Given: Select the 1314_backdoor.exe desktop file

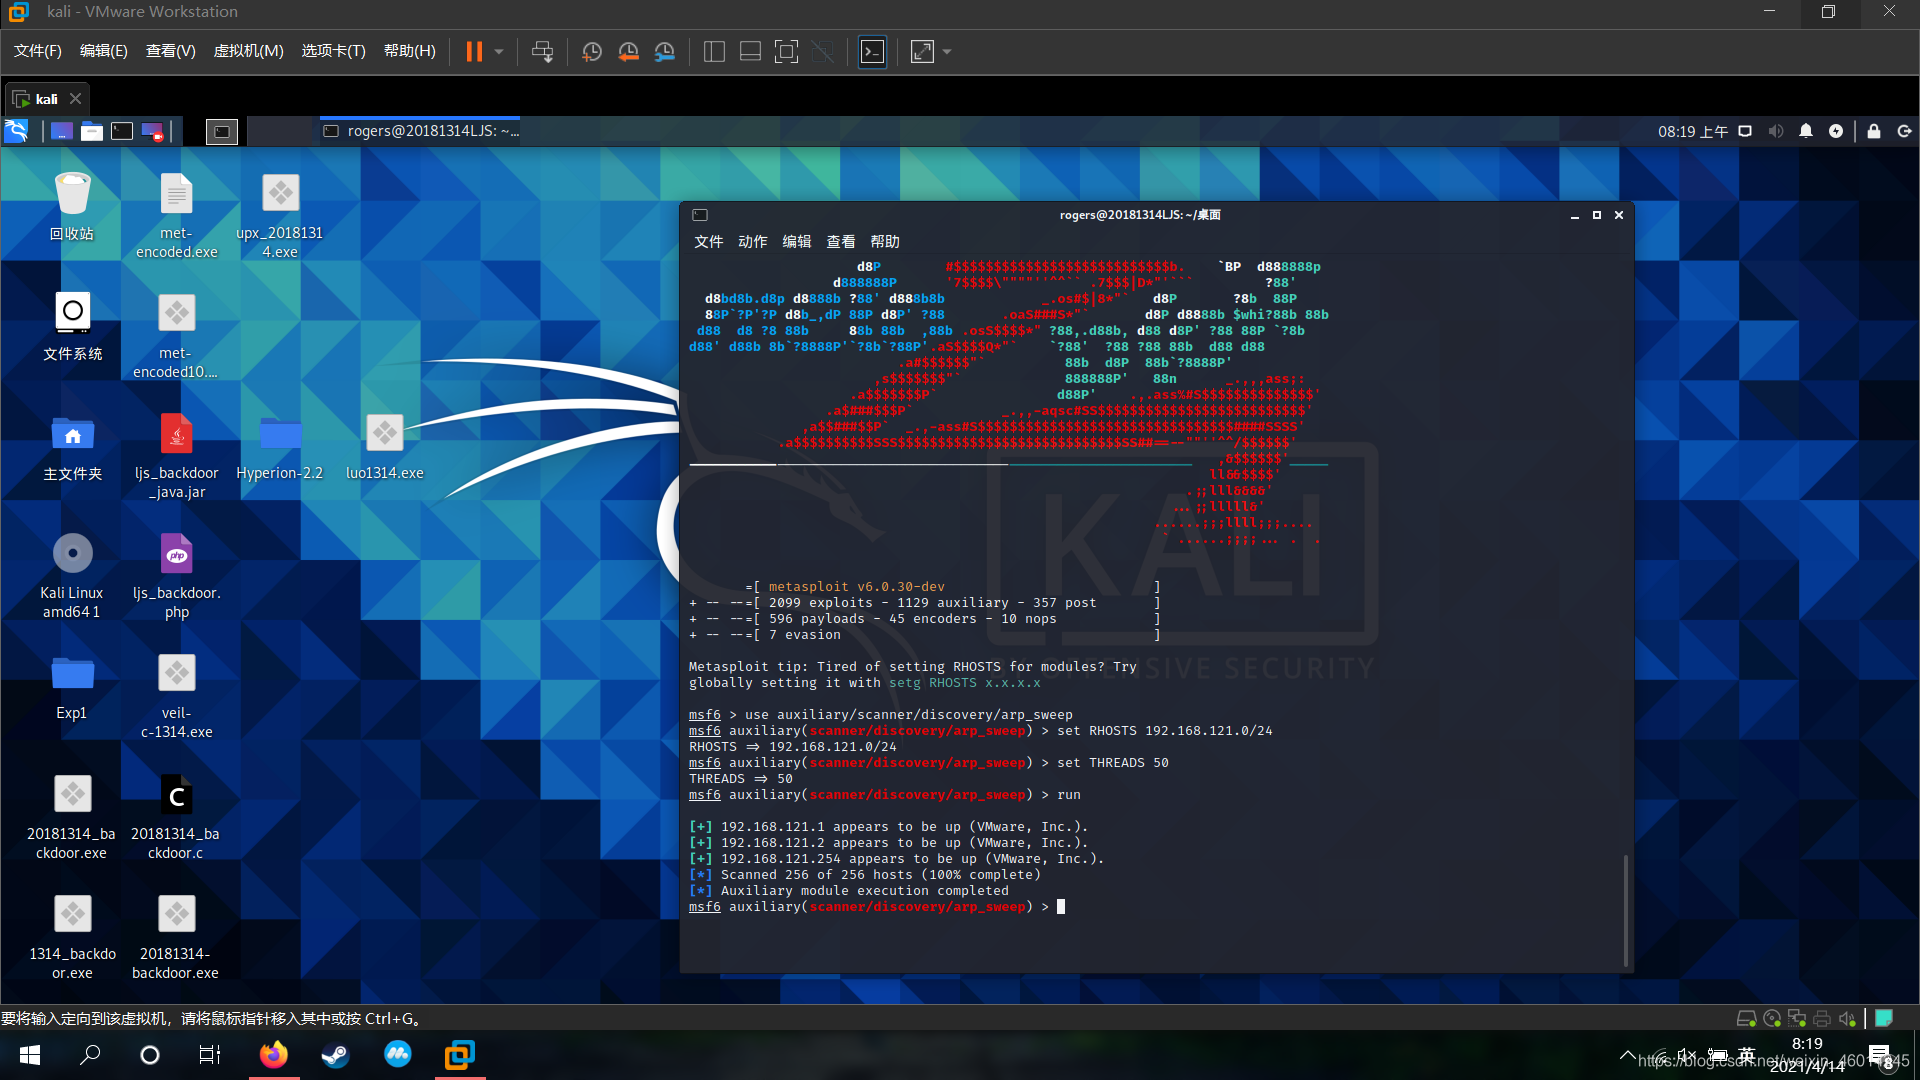Looking at the screenshot, I should 72,935.
